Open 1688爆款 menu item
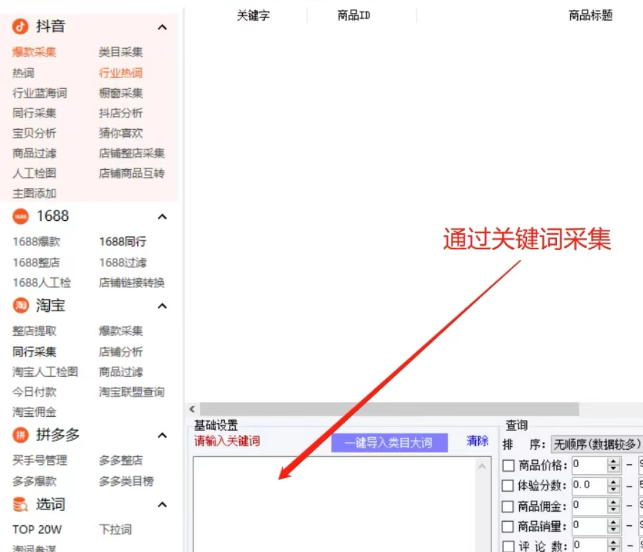 click(36, 242)
